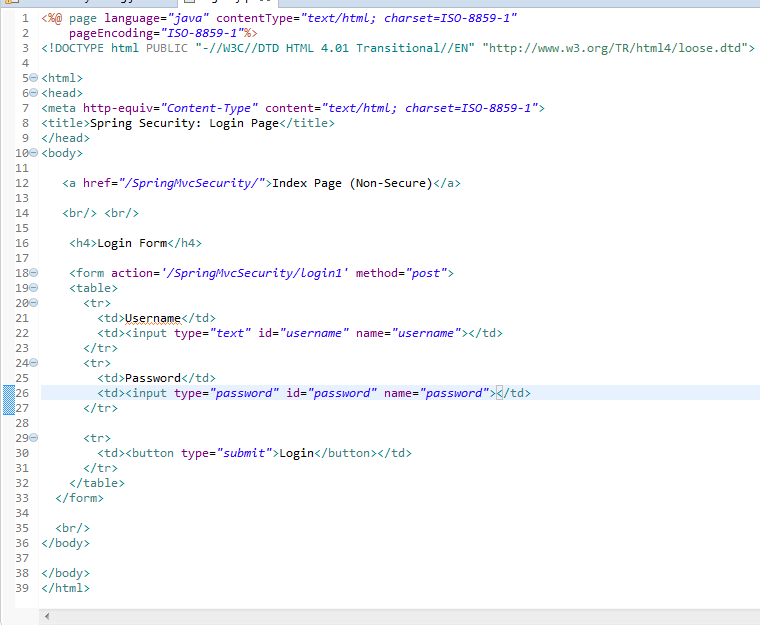Click the "Login Form" heading text
760x625 pixels.
132,243
